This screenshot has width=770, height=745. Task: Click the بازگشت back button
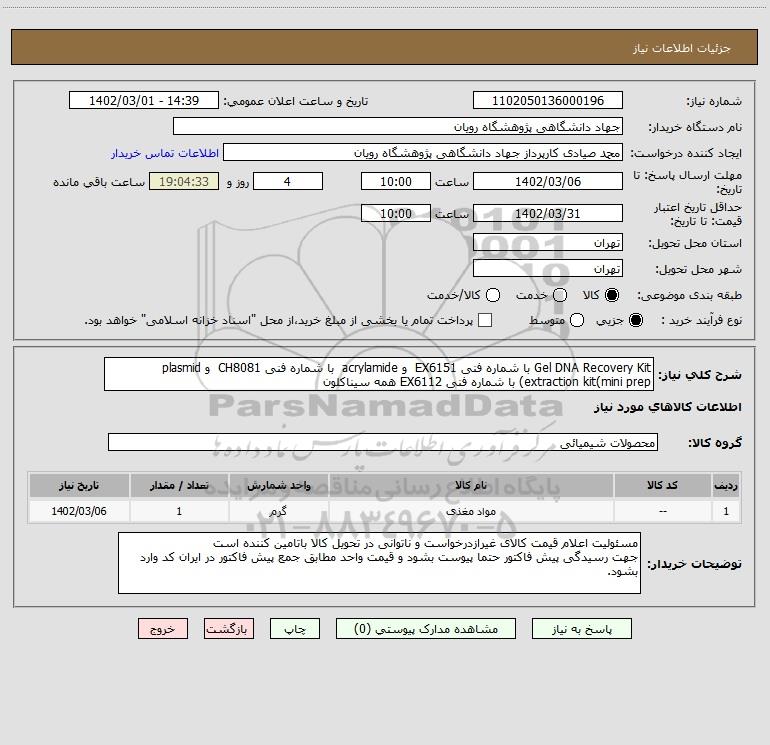[x=229, y=629]
